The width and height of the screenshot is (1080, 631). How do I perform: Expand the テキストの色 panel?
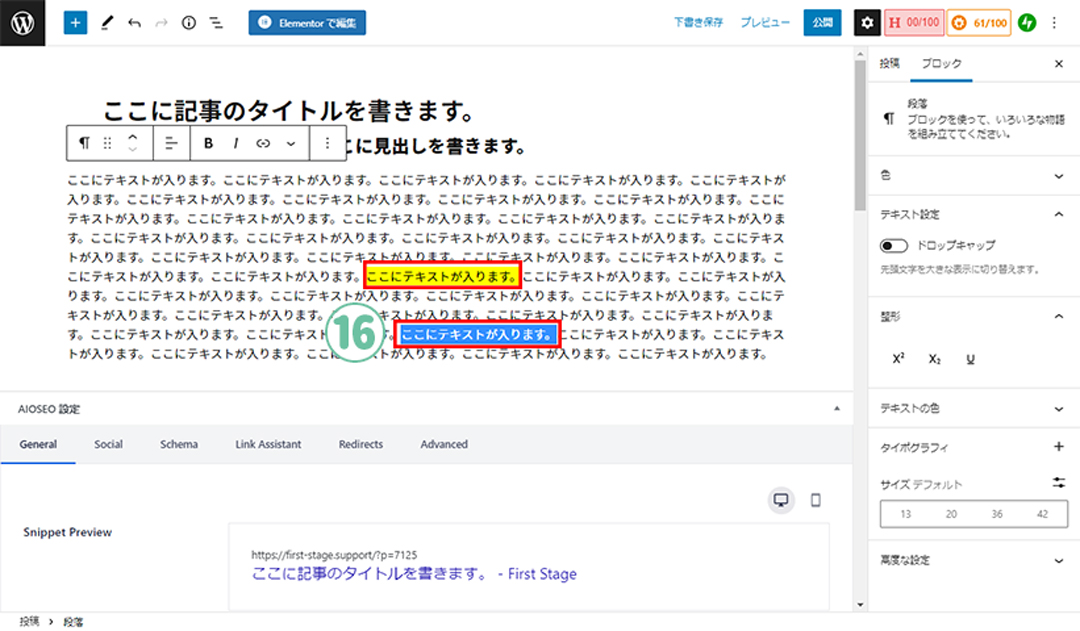point(1059,409)
